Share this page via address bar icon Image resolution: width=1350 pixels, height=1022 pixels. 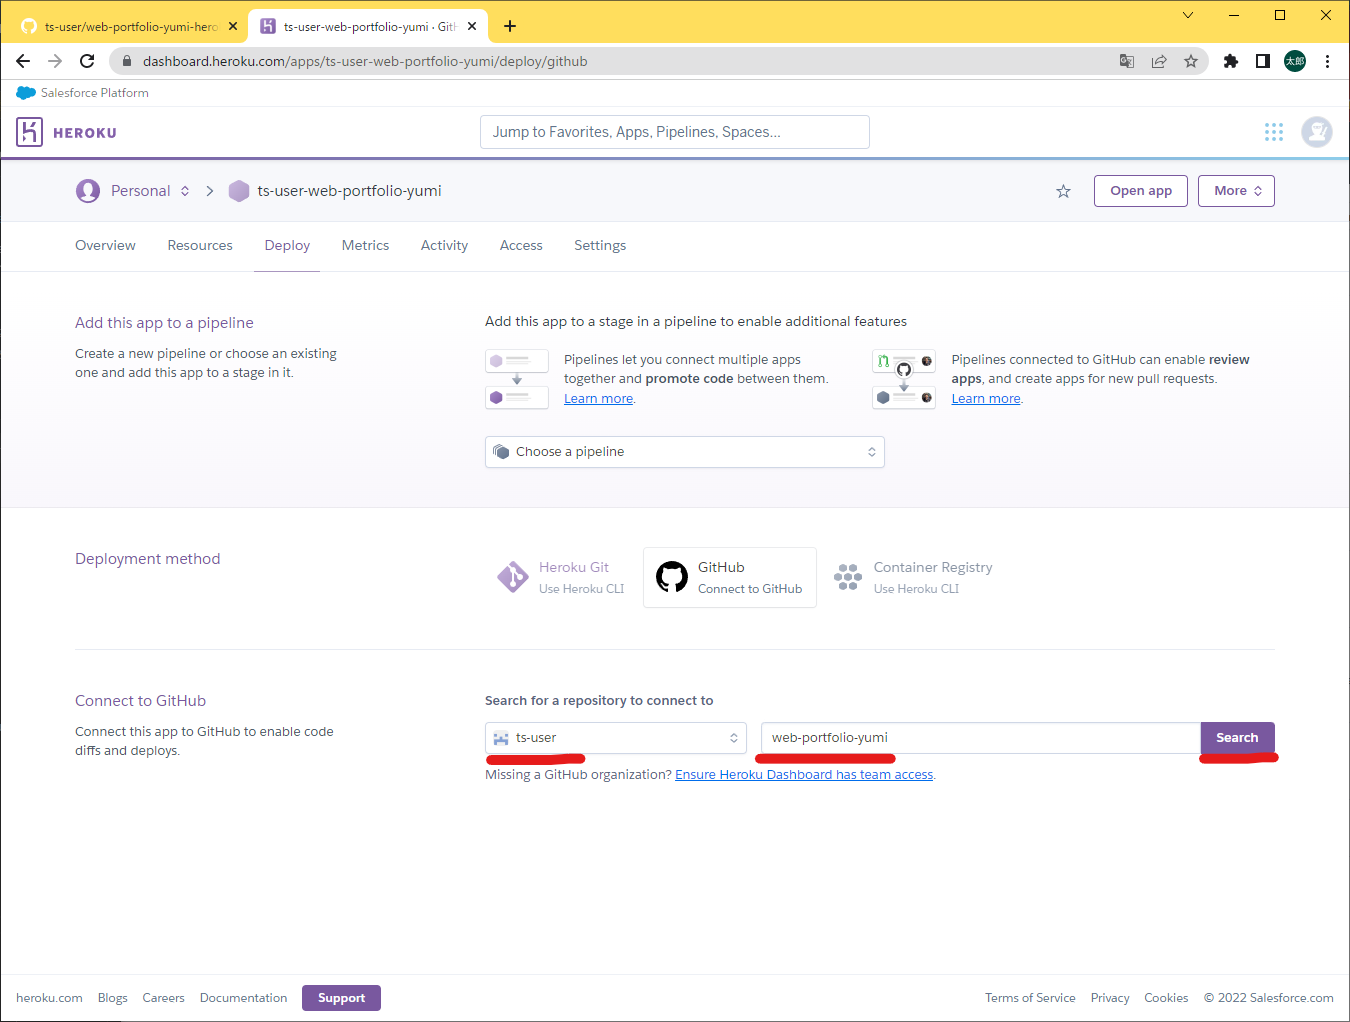(x=1159, y=61)
